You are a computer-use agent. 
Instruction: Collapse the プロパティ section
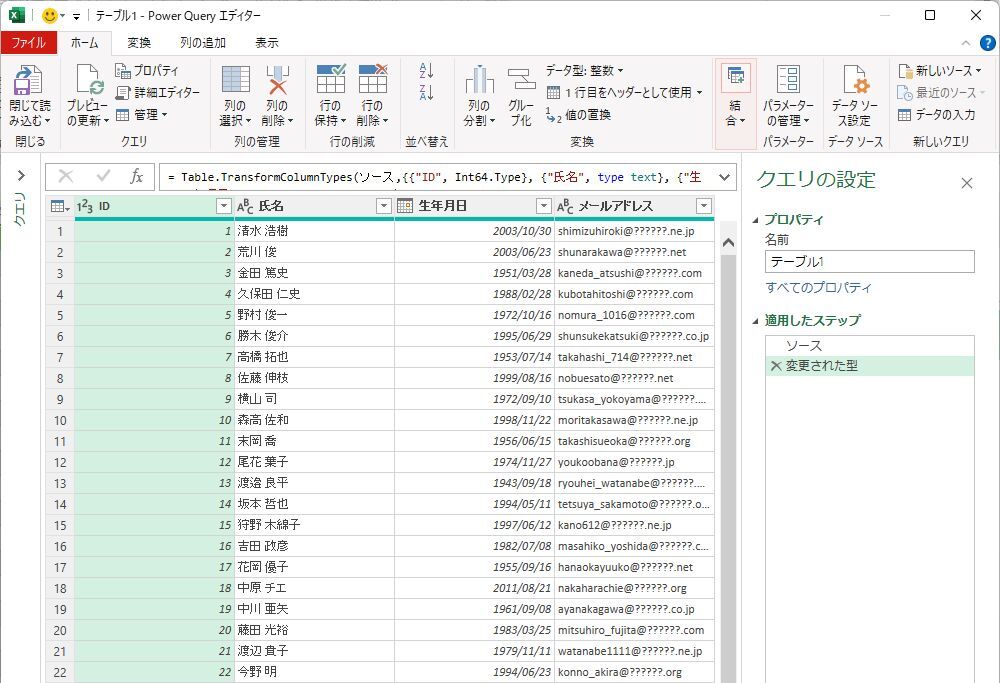tap(756, 220)
